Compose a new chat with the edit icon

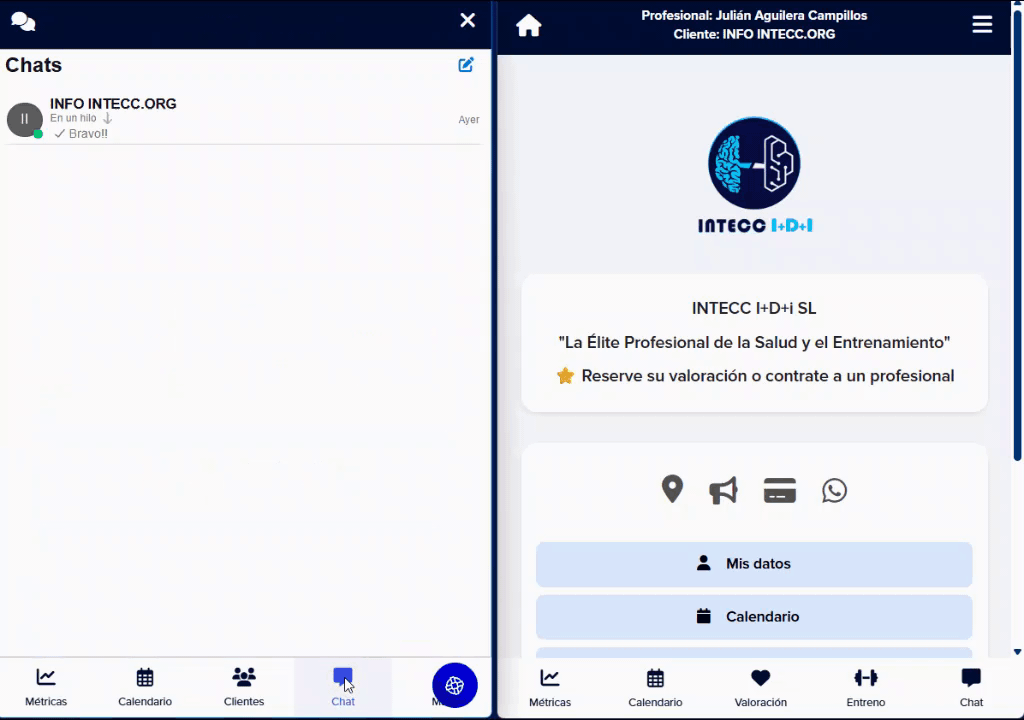tap(466, 65)
